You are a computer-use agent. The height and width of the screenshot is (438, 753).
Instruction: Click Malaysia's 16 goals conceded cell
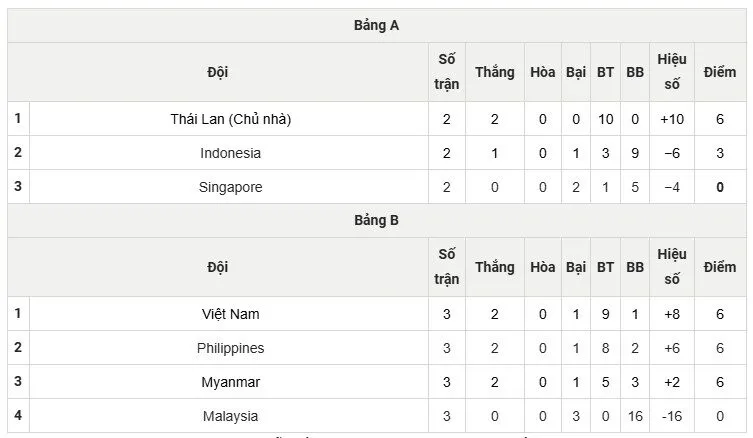coord(635,416)
